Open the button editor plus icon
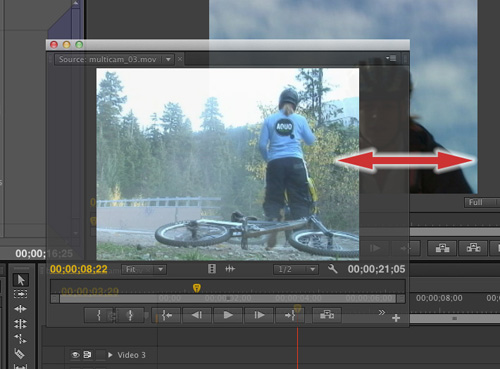500x369 pixels. tap(396, 318)
